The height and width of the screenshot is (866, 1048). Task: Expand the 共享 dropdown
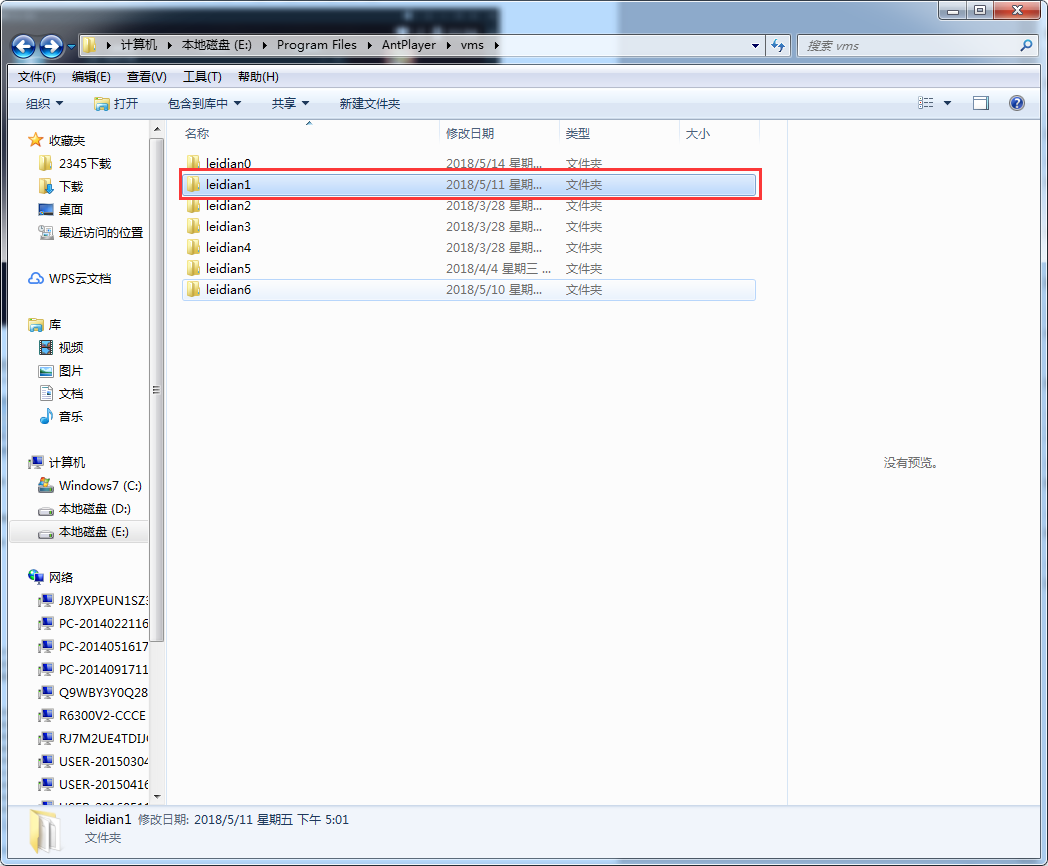[290, 103]
